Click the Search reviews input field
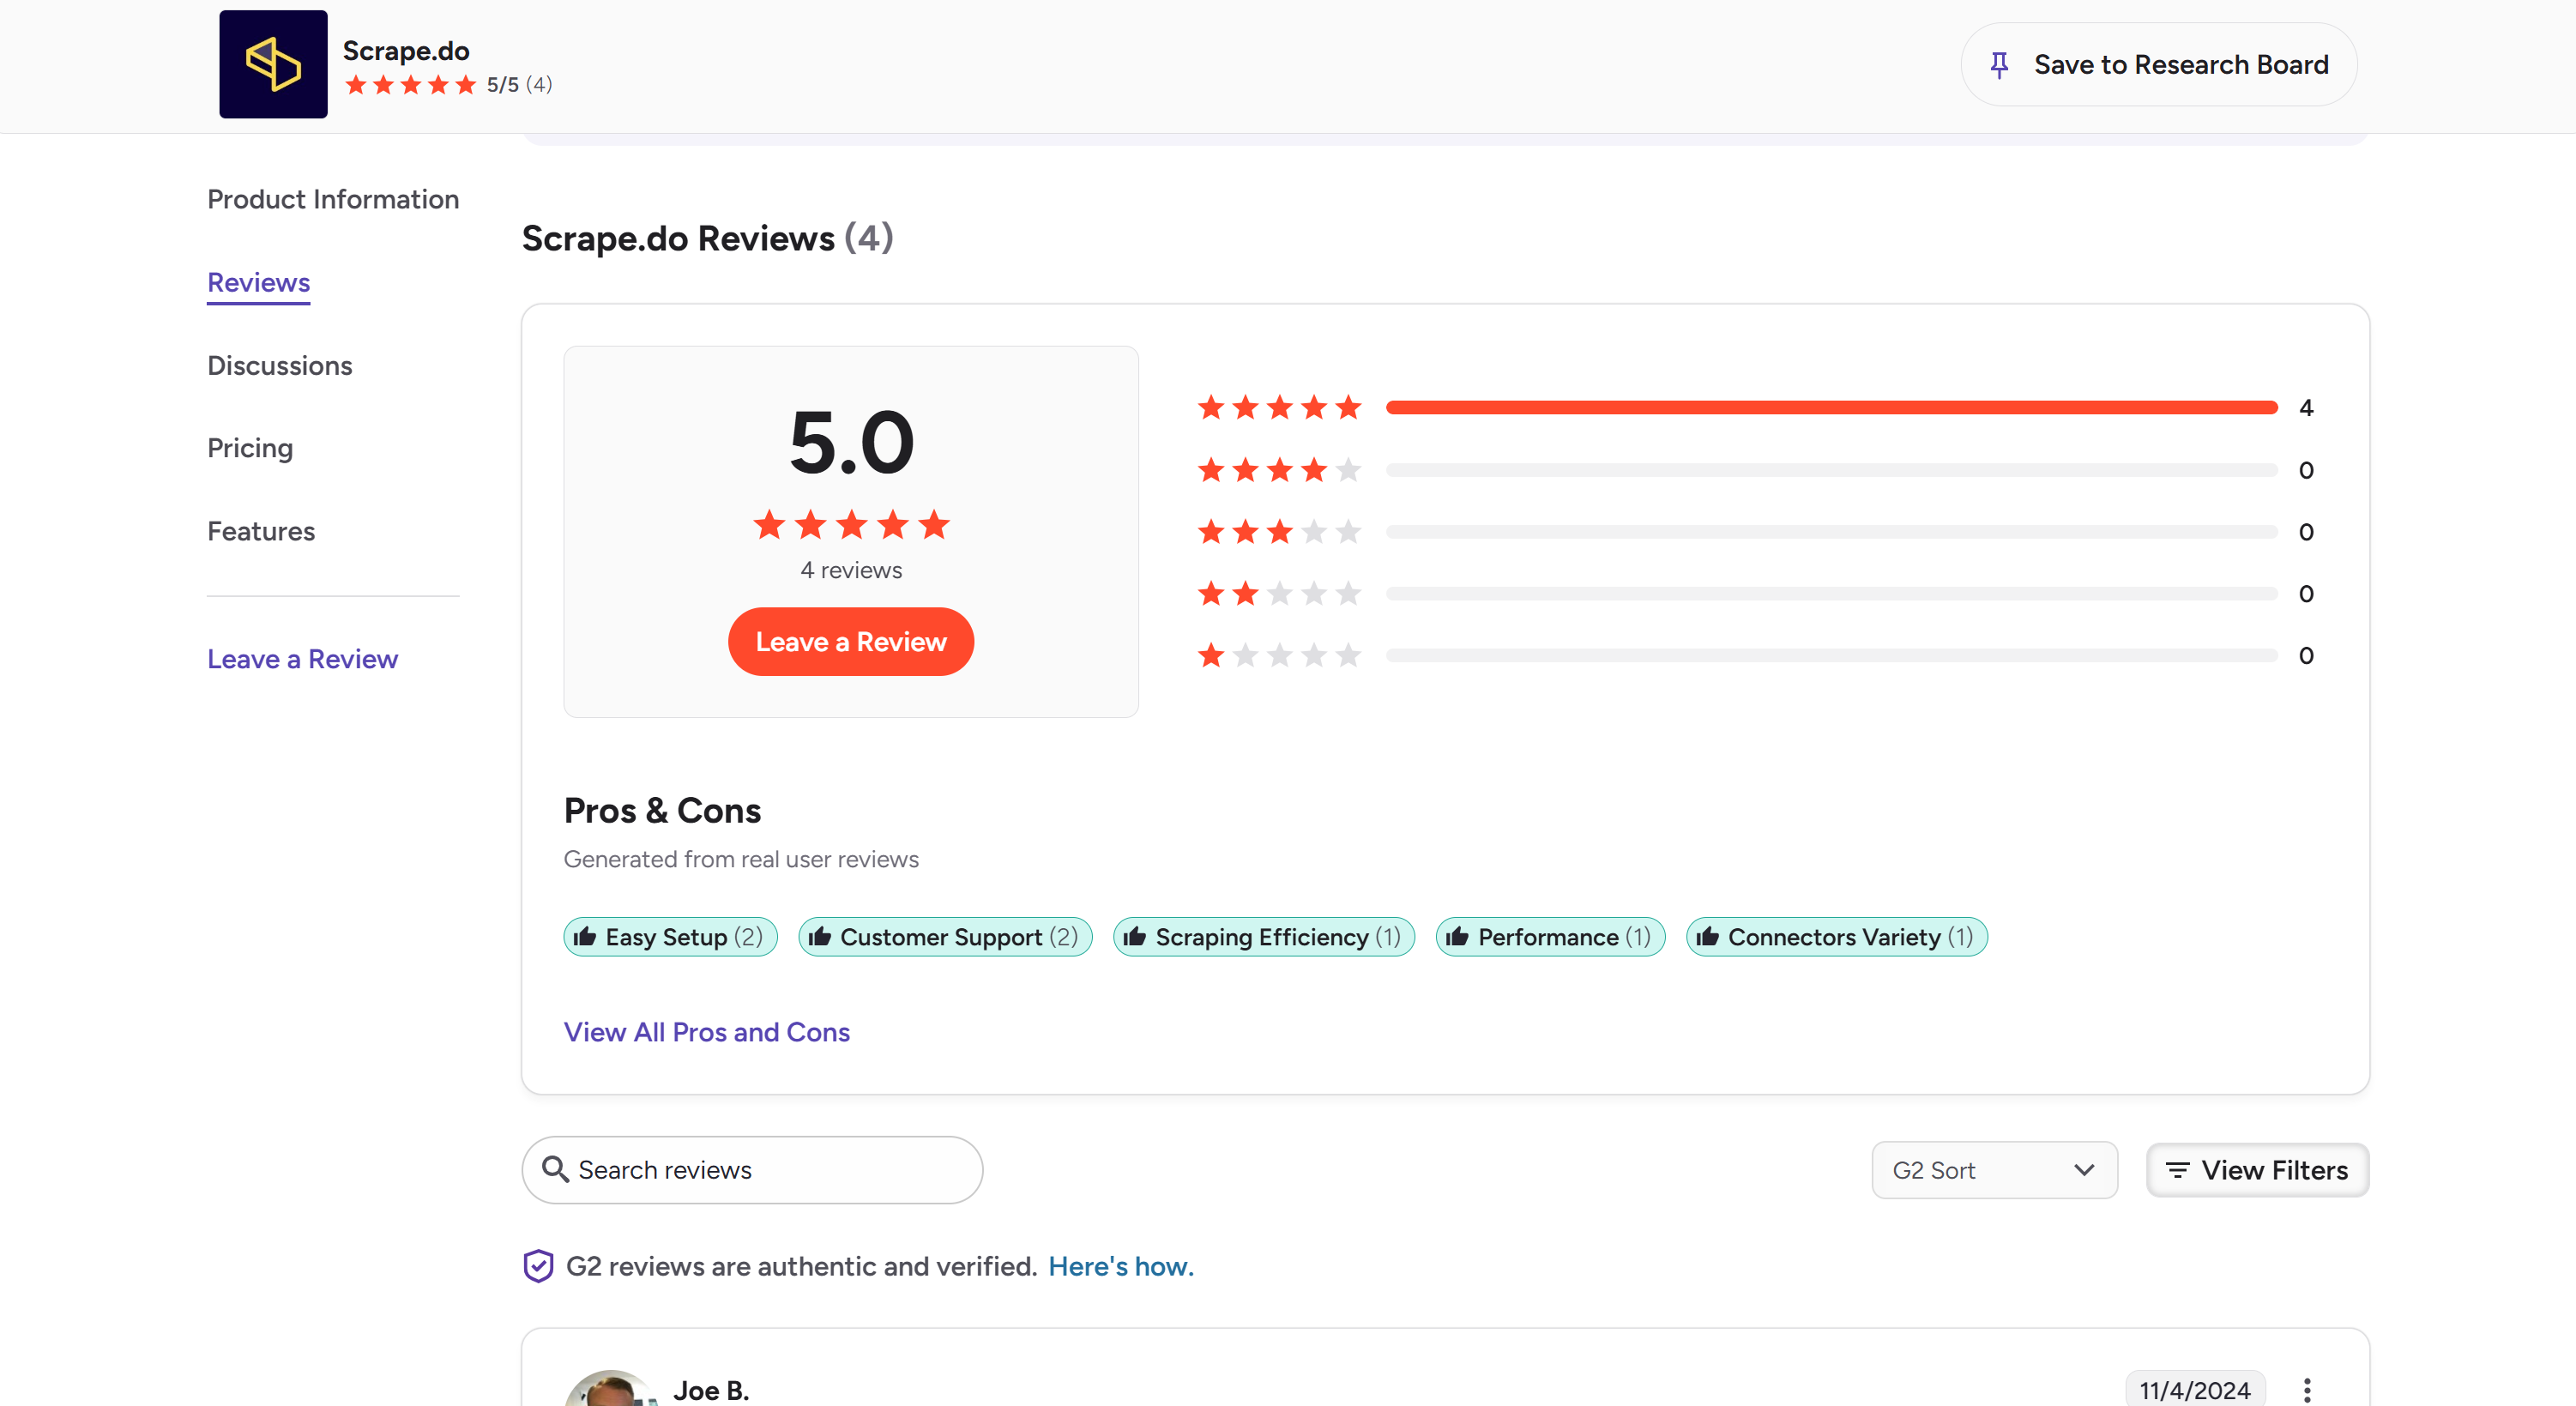 pos(752,1169)
